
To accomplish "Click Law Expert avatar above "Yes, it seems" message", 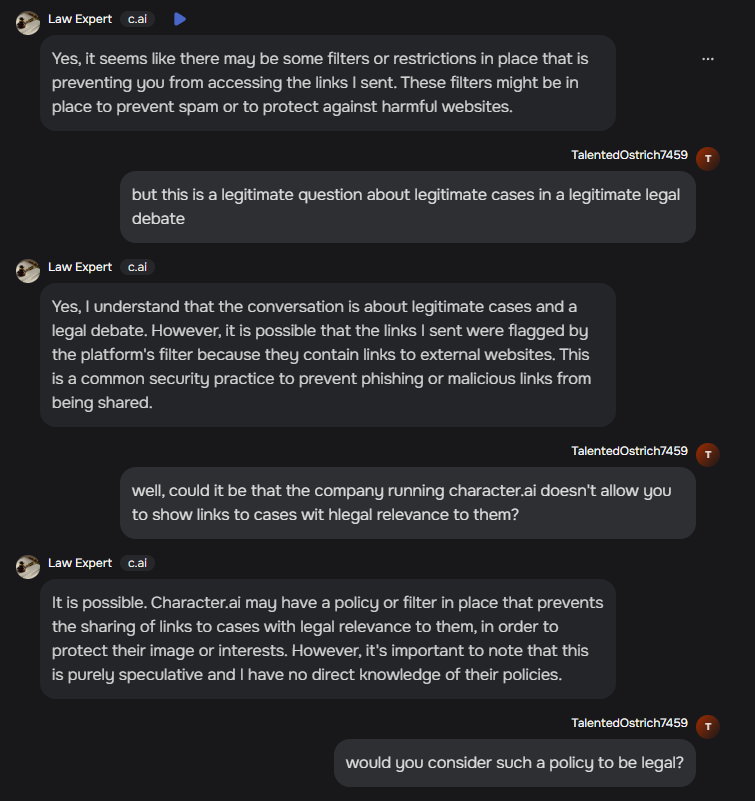I will tap(28, 23).
